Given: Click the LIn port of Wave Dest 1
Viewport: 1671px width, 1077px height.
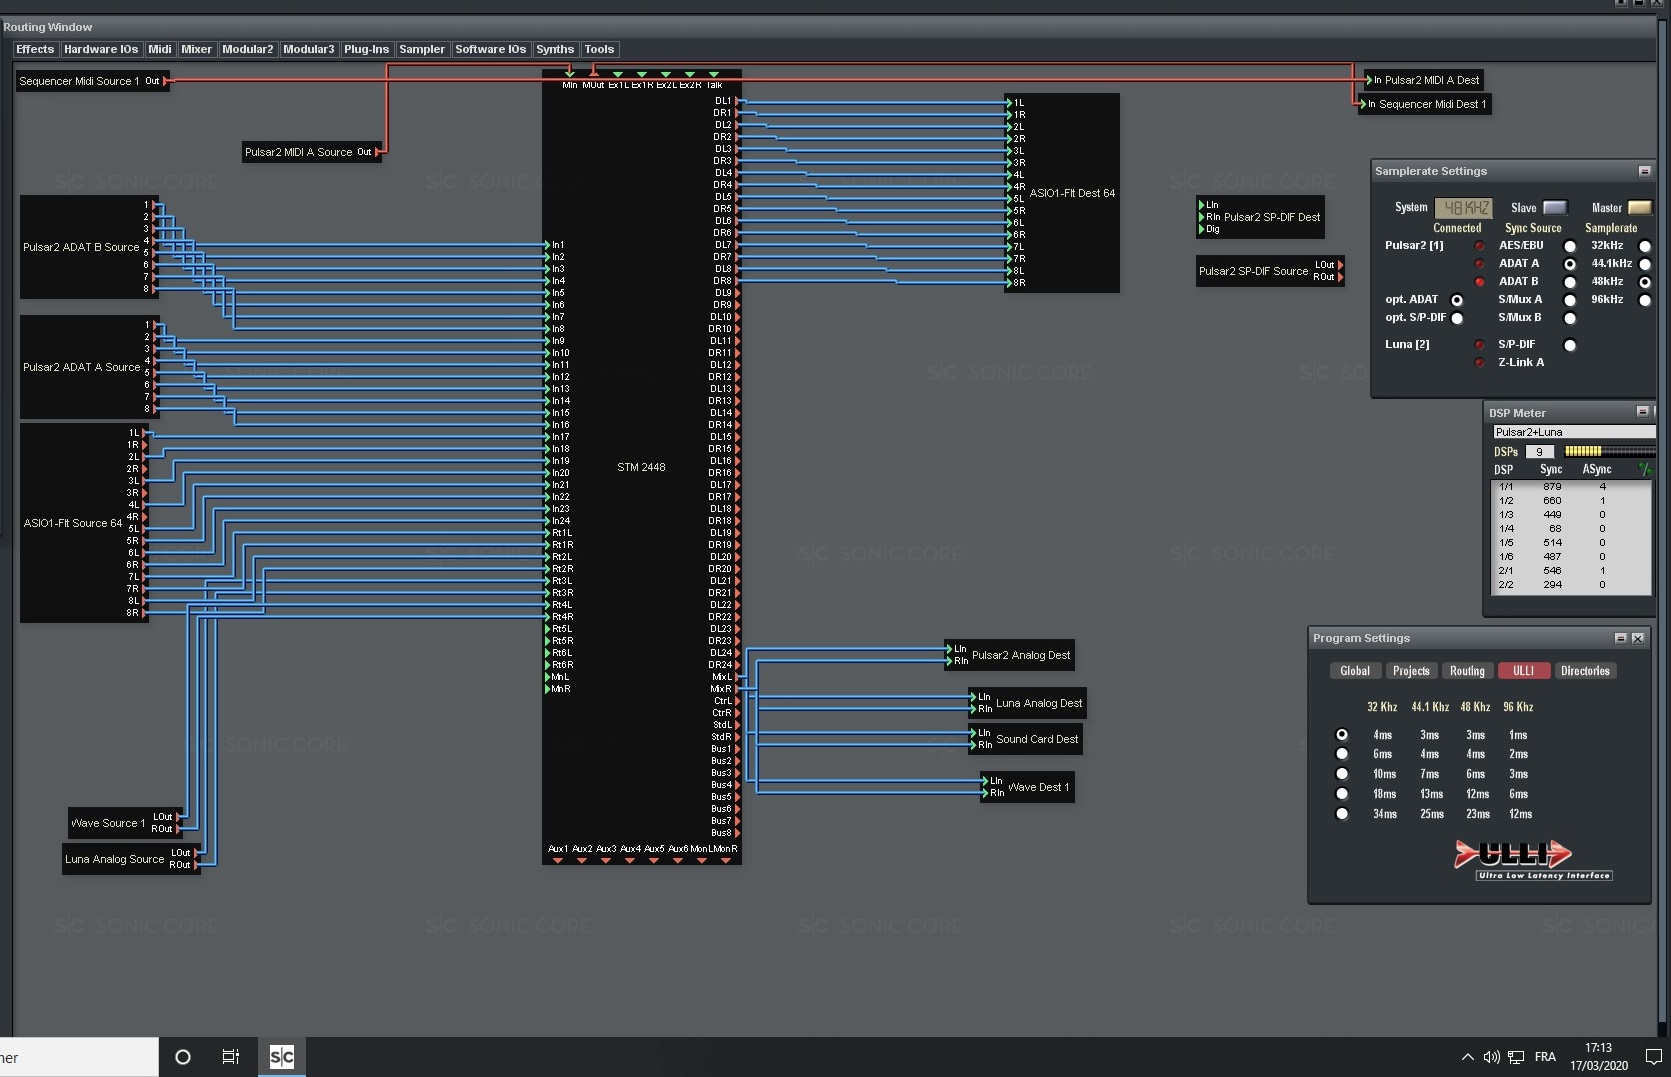Looking at the screenshot, I should 986,781.
